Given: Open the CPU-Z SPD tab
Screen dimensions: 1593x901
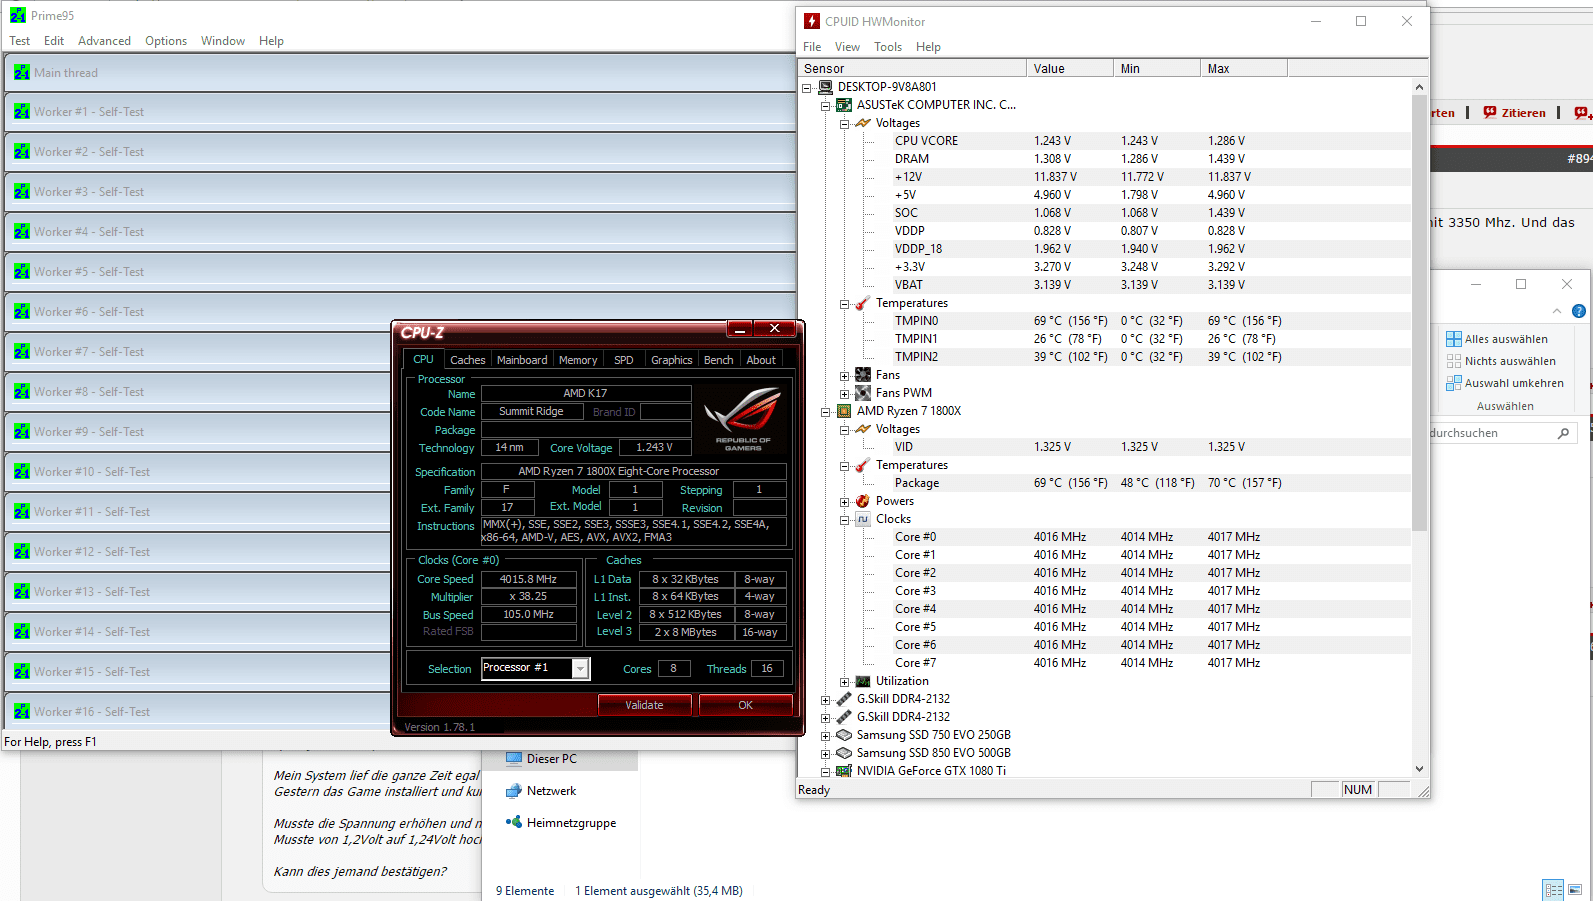Looking at the screenshot, I should (x=624, y=360).
